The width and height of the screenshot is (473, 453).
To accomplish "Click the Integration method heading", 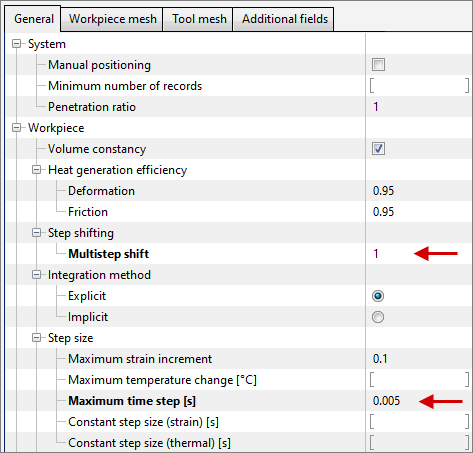I will (99, 275).
